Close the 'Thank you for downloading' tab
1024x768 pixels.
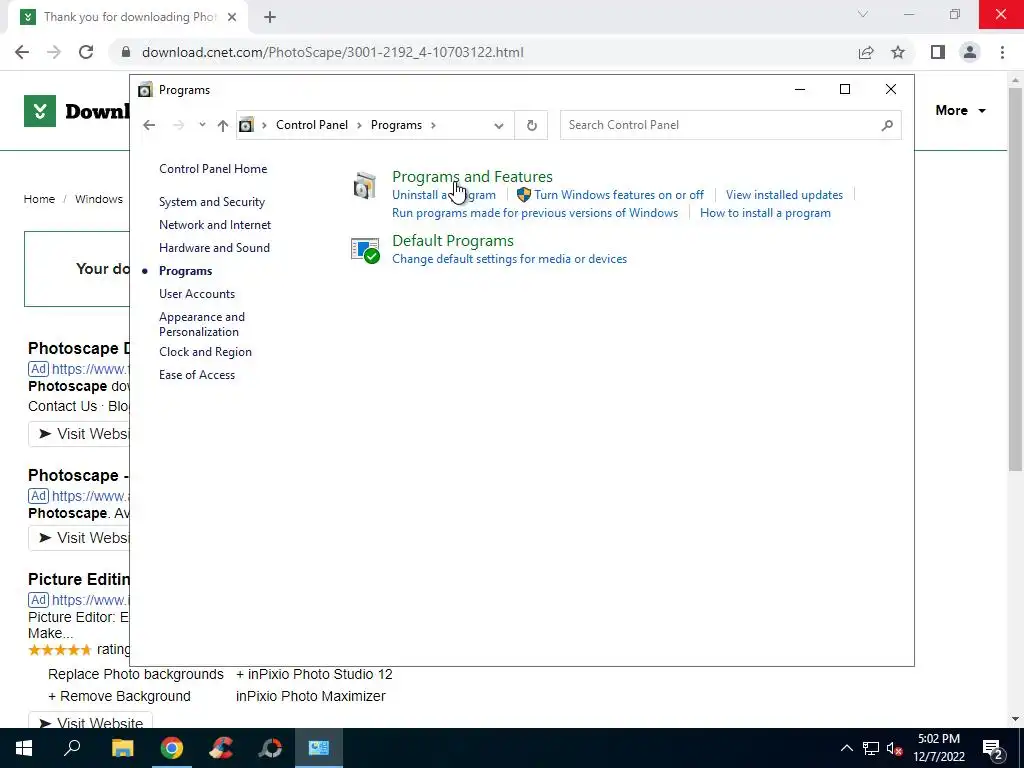[232, 17]
